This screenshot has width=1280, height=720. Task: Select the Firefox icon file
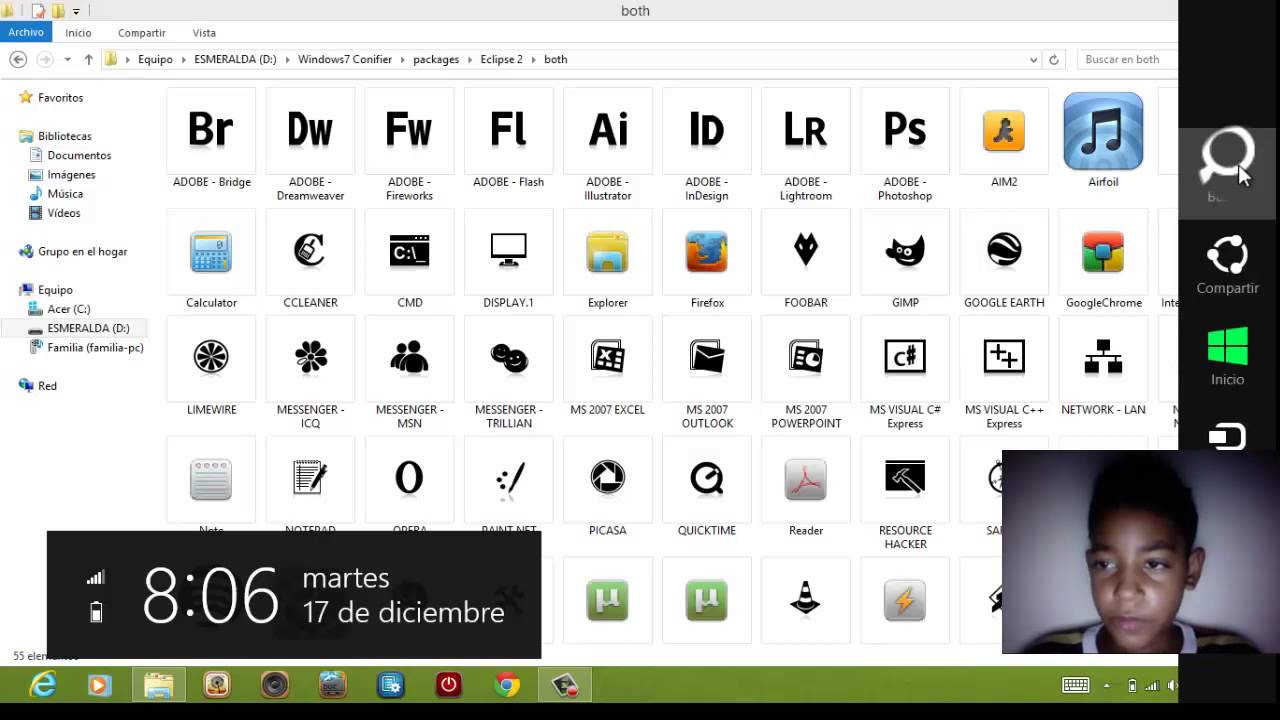pyautogui.click(x=706, y=252)
